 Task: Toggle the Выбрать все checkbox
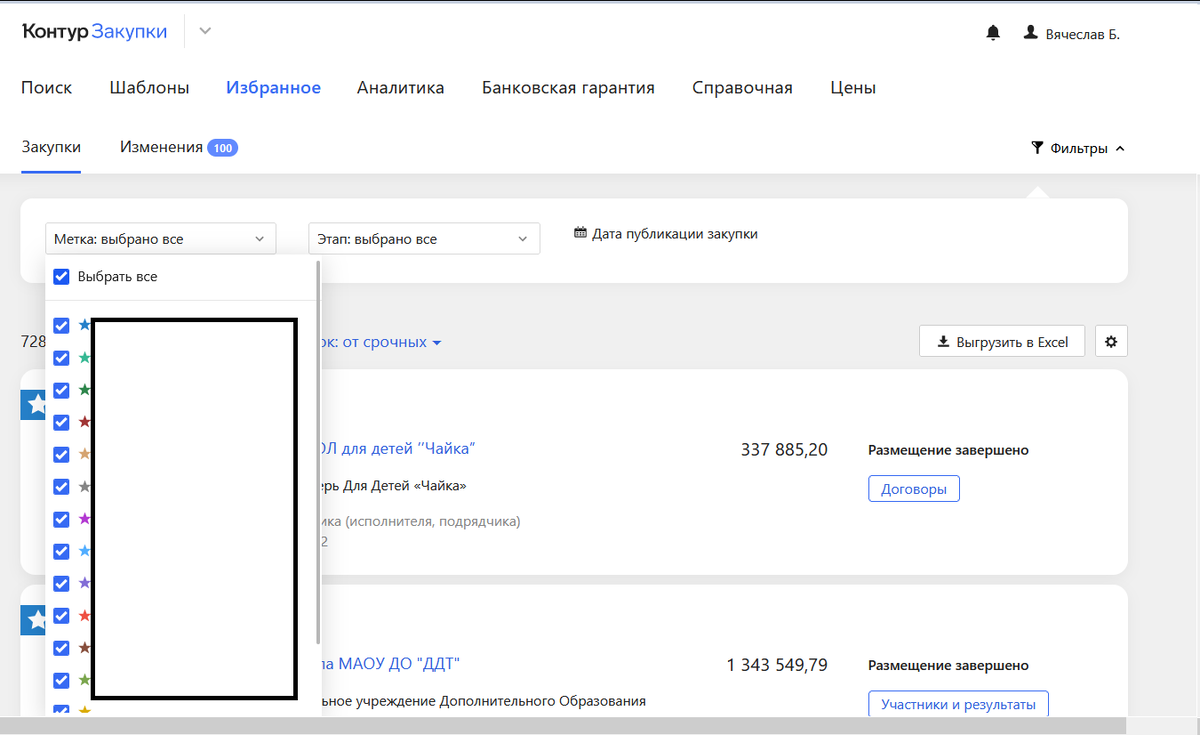coord(61,277)
